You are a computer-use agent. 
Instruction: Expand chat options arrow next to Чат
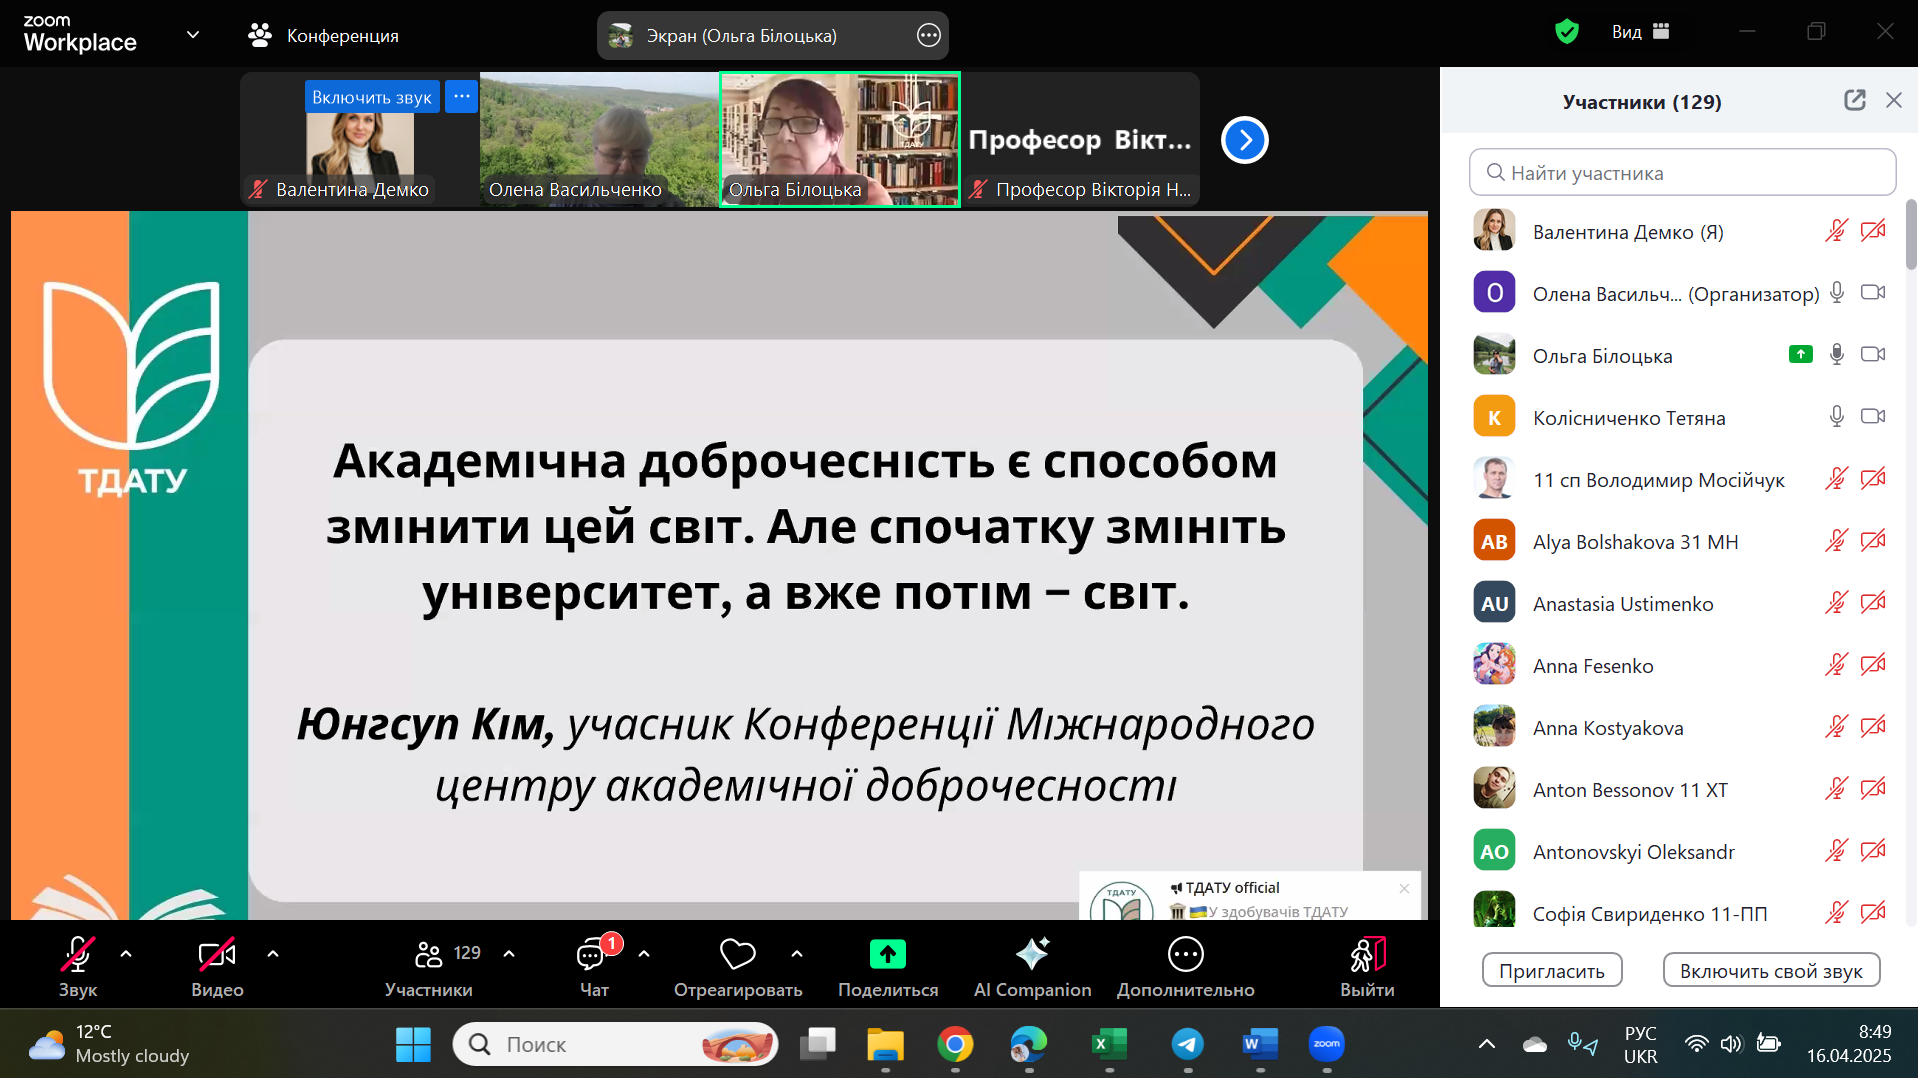pos(644,954)
